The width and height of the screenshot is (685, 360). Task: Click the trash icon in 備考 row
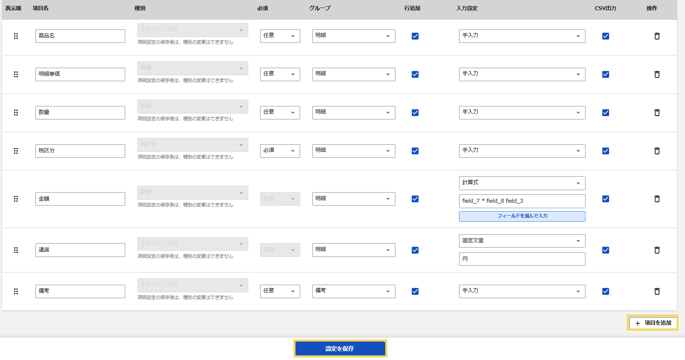click(657, 291)
